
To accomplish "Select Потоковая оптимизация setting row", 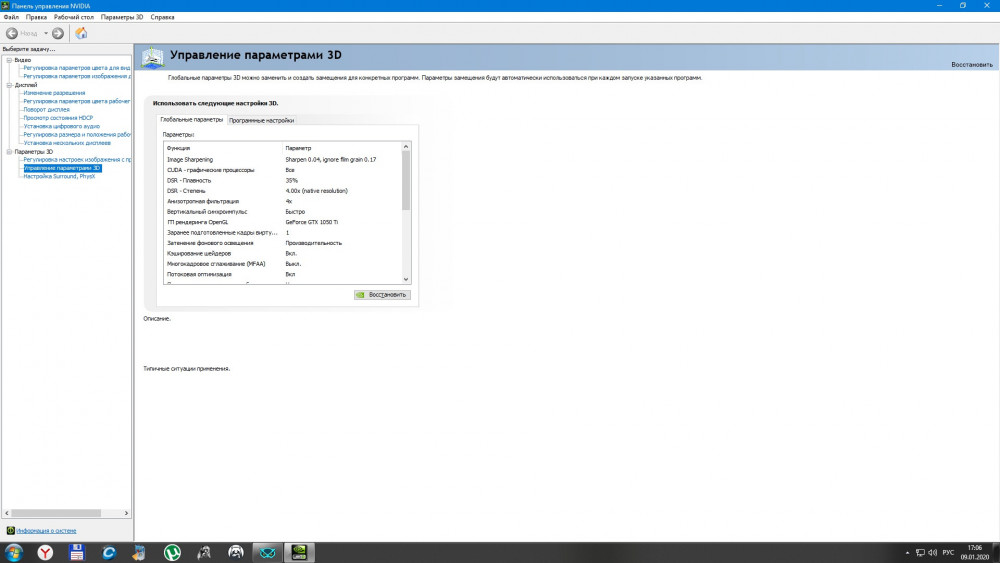I will click(283, 274).
